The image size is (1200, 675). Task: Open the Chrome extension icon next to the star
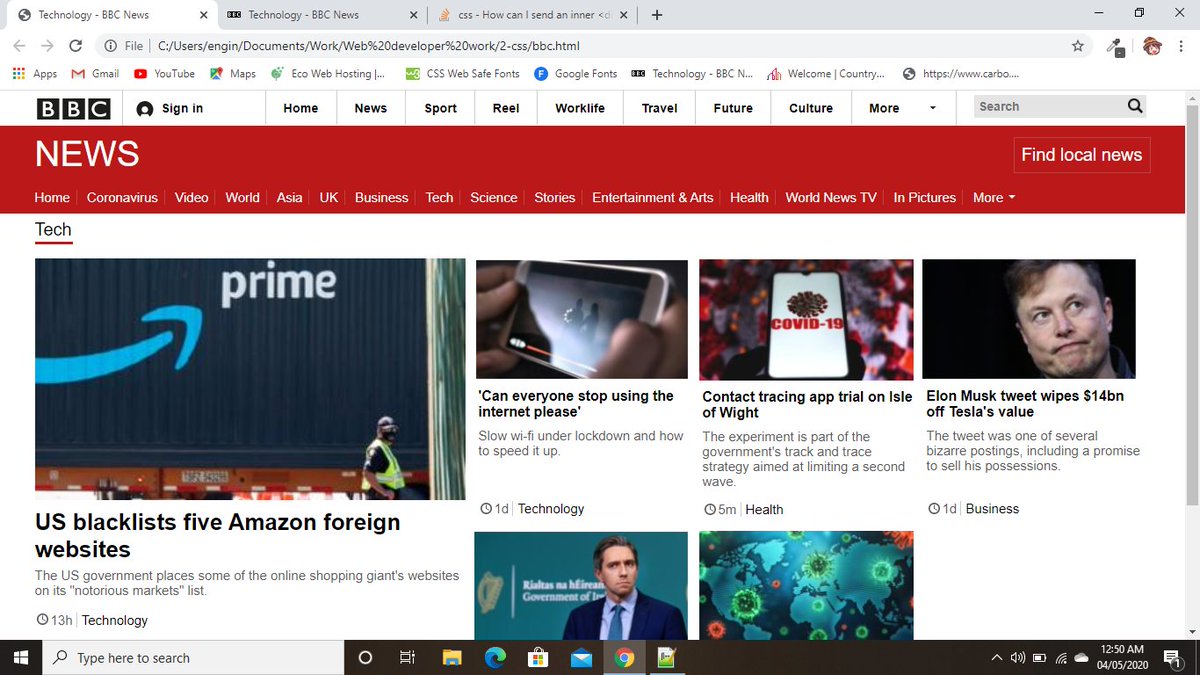1117,46
